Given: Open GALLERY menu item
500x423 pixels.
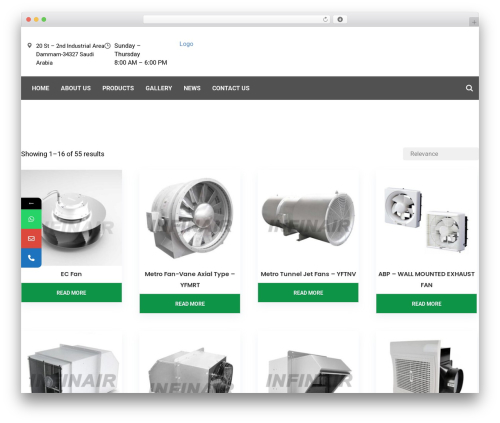Looking at the screenshot, I should [159, 88].
